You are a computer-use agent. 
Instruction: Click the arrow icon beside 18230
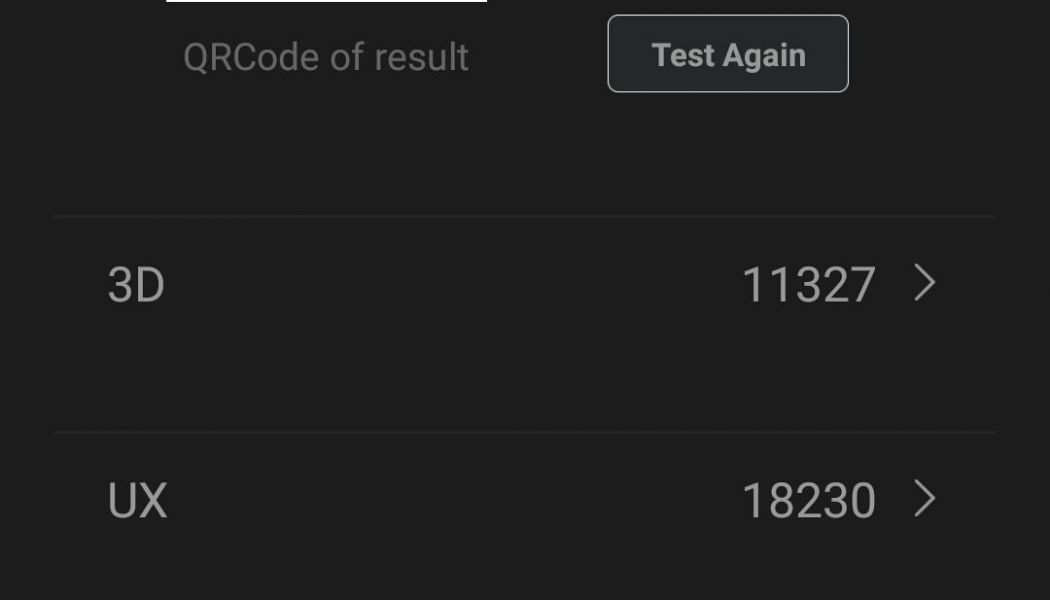coord(925,499)
